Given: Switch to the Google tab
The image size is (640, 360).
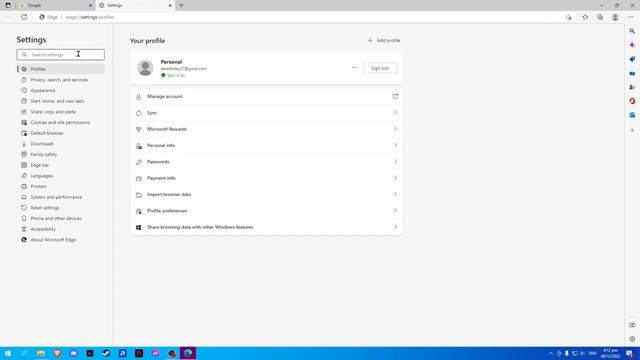Looking at the screenshot, I should [x=55, y=5].
